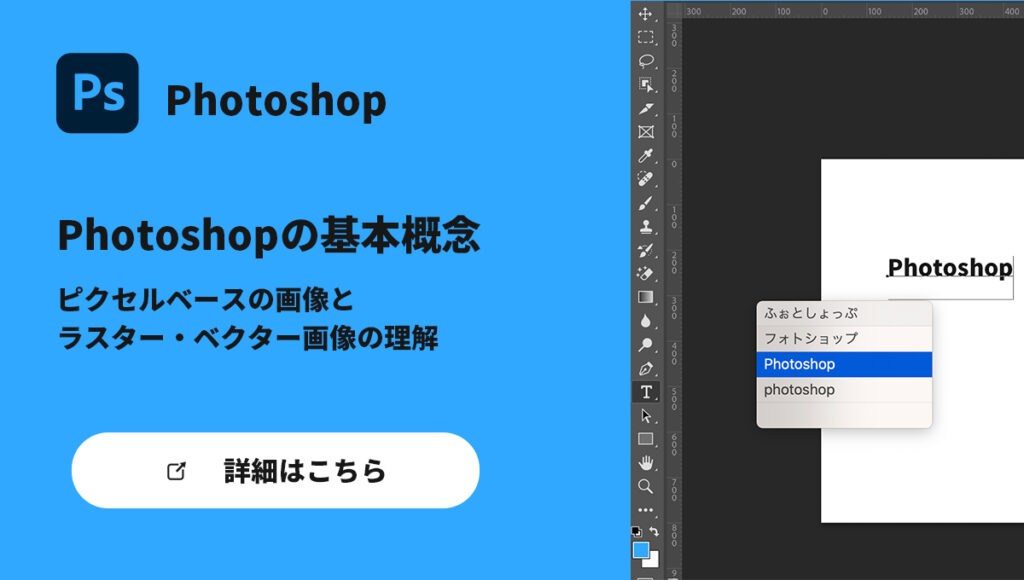Choose the Gradient tool
Screen dimensions: 1024x580
[x=646, y=297]
